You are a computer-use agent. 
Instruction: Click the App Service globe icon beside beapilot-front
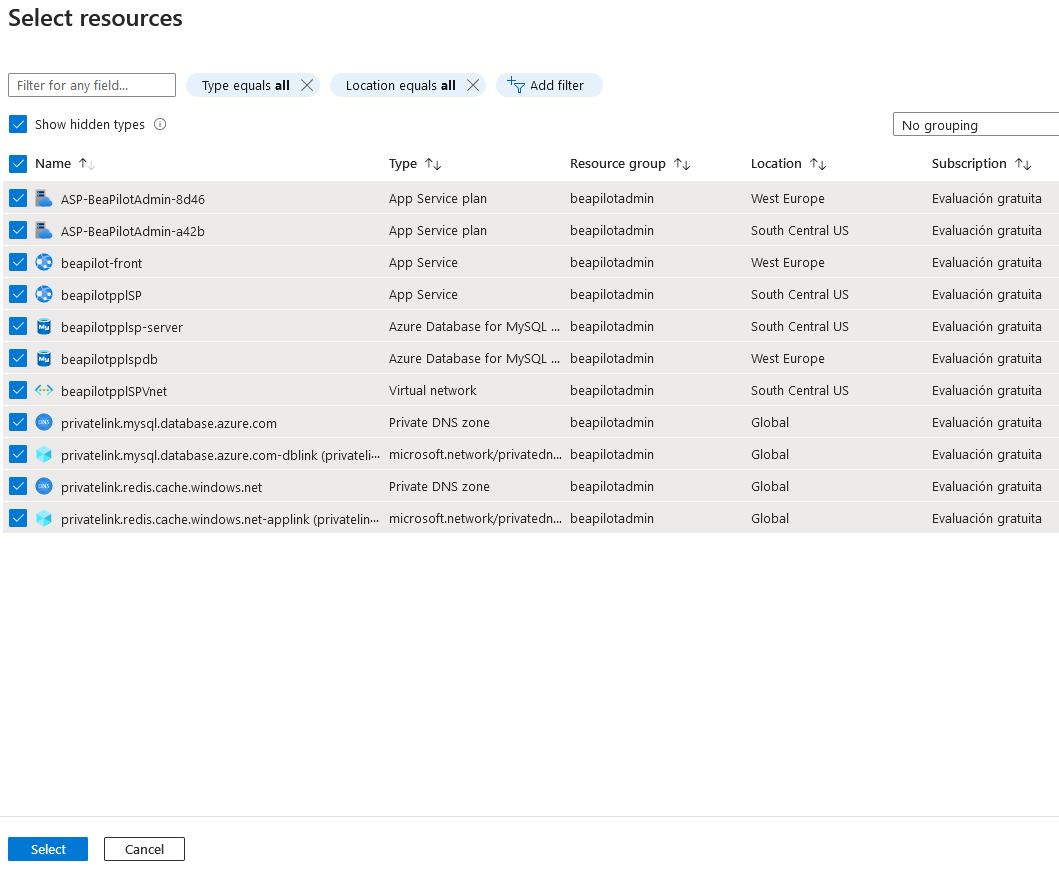[43, 262]
